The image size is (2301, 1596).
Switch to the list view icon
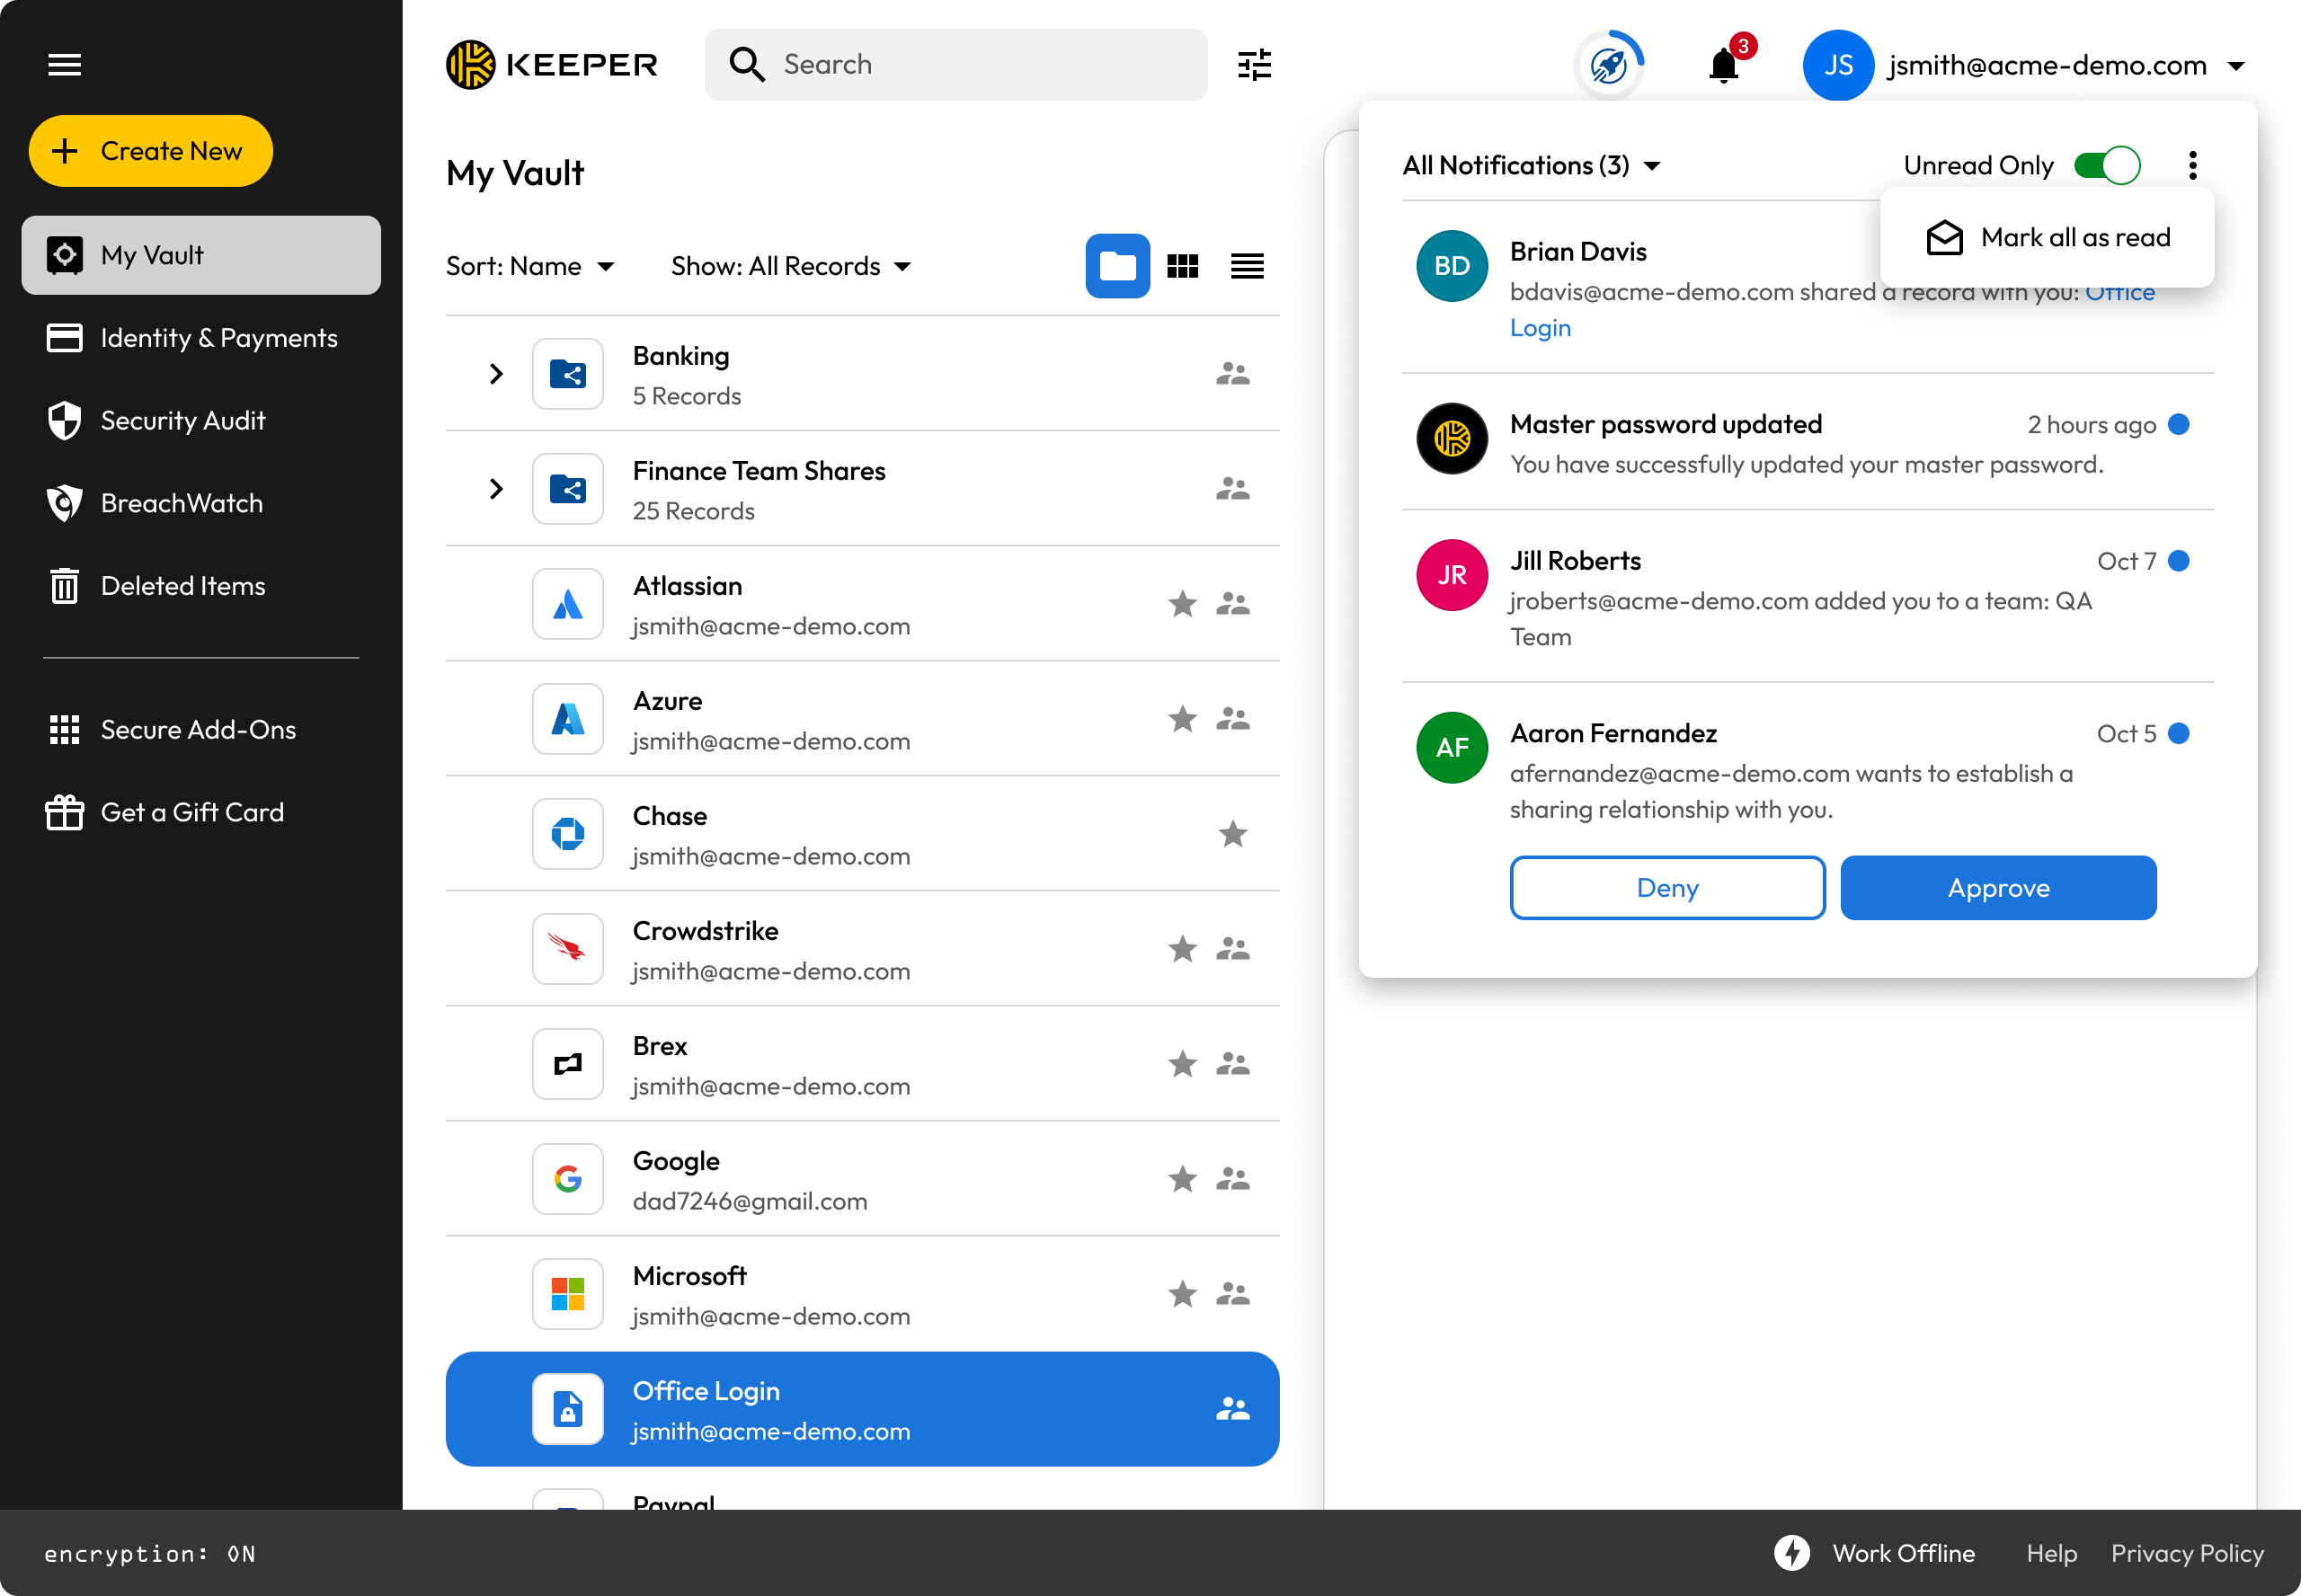point(1247,266)
